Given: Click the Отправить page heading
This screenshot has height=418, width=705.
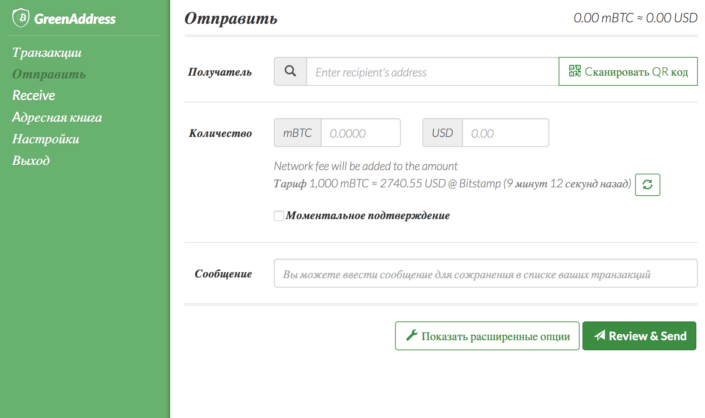Looking at the screenshot, I should [x=231, y=18].
